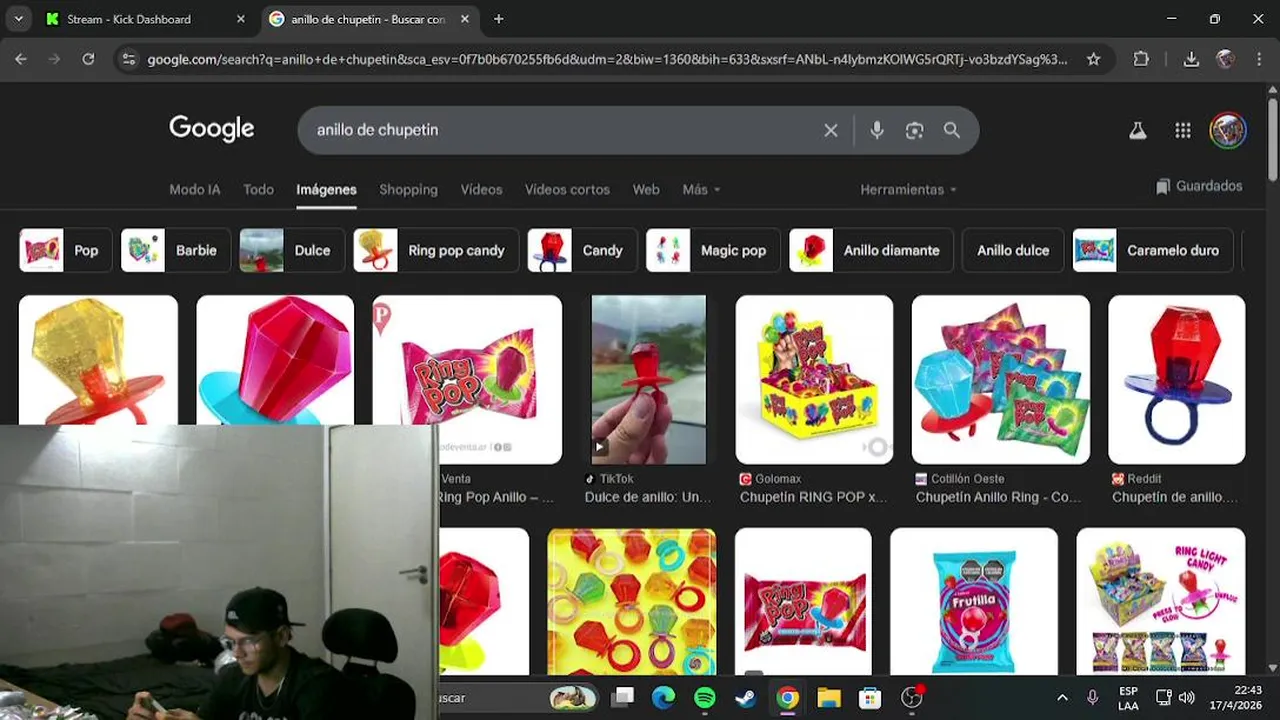This screenshot has width=1280, height=720.
Task: Open the Web results tab
Action: coord(646,189)
